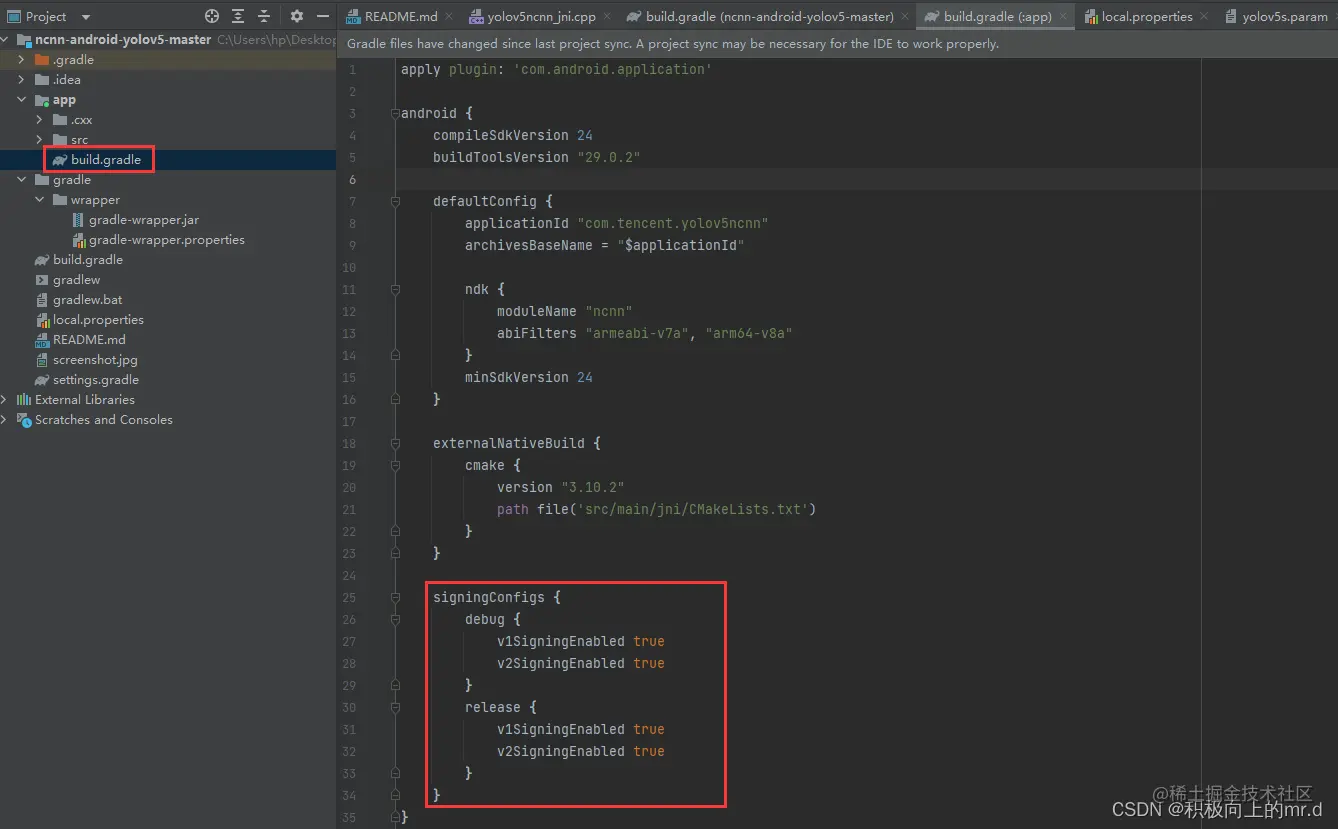Select README.md in Project tree
The height and width of the screenshot is (829, 1338).
pos(89,340)
